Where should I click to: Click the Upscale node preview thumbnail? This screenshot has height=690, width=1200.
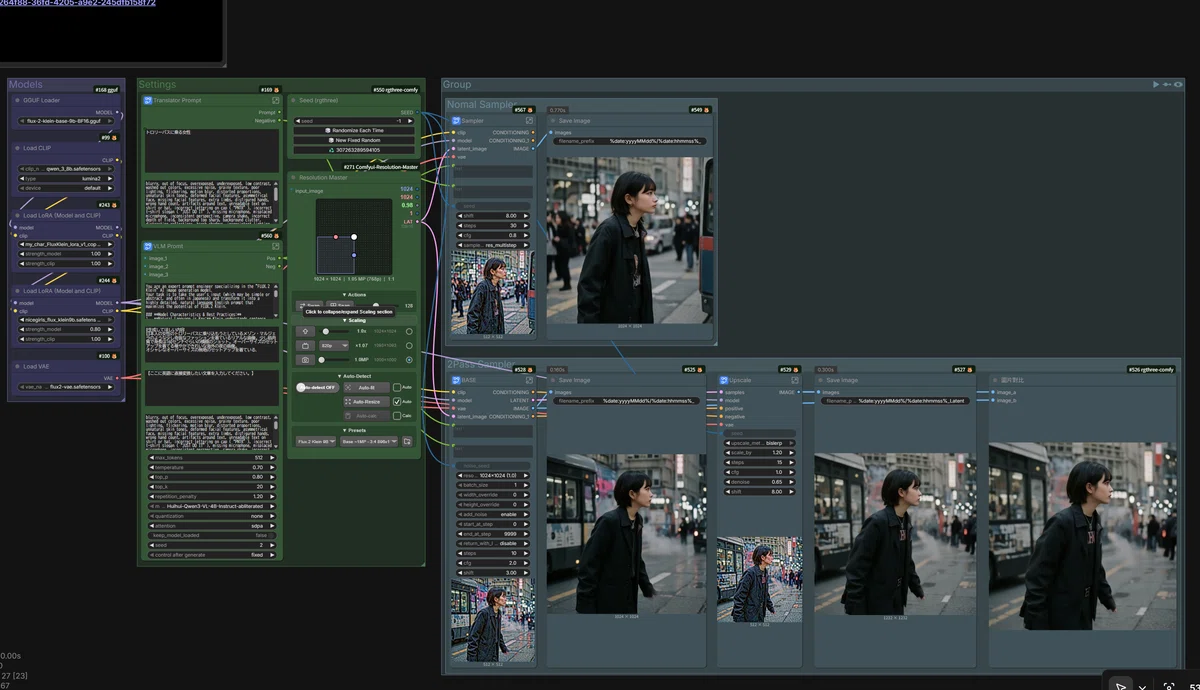[x=759, y=581]
